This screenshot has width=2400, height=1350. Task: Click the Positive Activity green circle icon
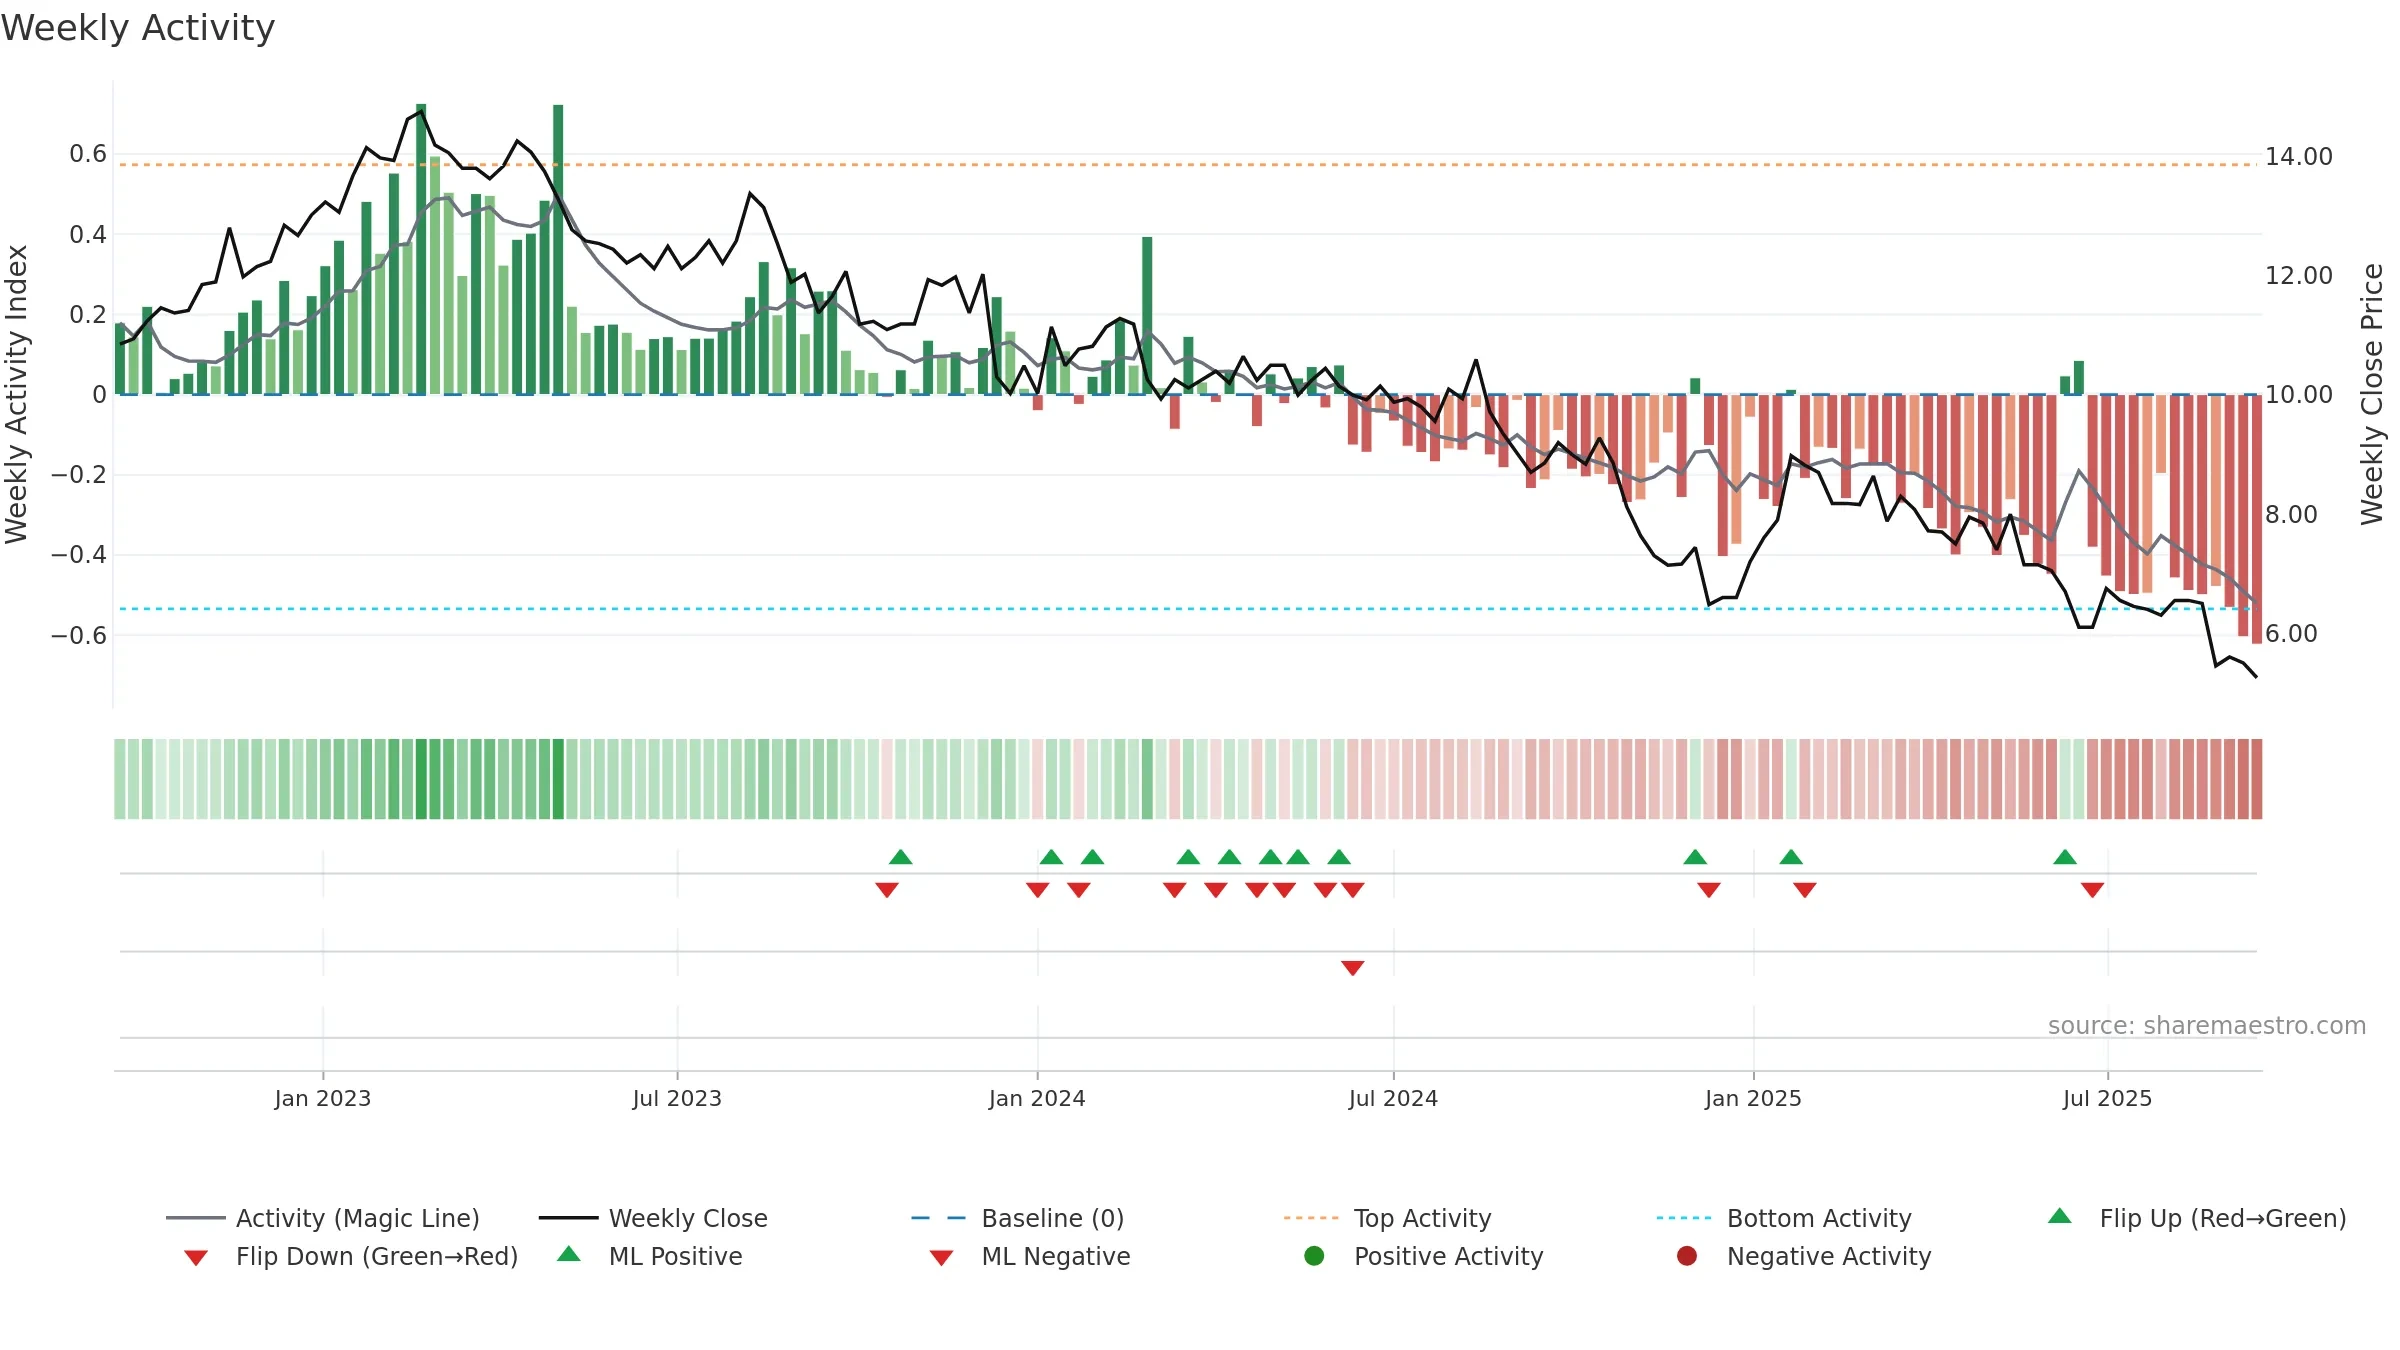point(1314,1256)
